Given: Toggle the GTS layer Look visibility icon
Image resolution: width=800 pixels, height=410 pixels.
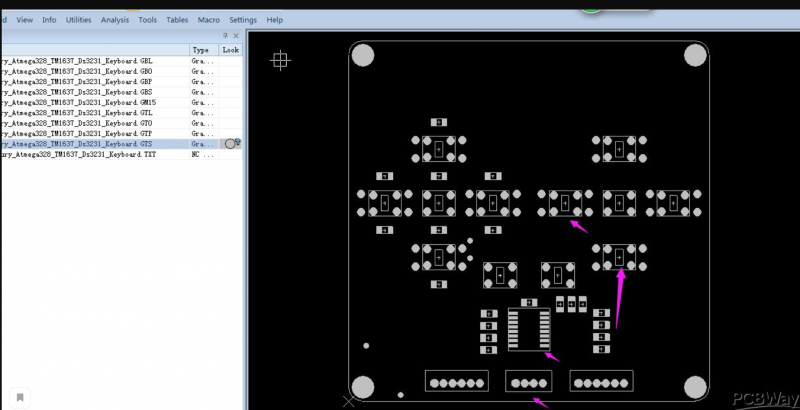Looking at the screenshot, I should click(232, 143).
